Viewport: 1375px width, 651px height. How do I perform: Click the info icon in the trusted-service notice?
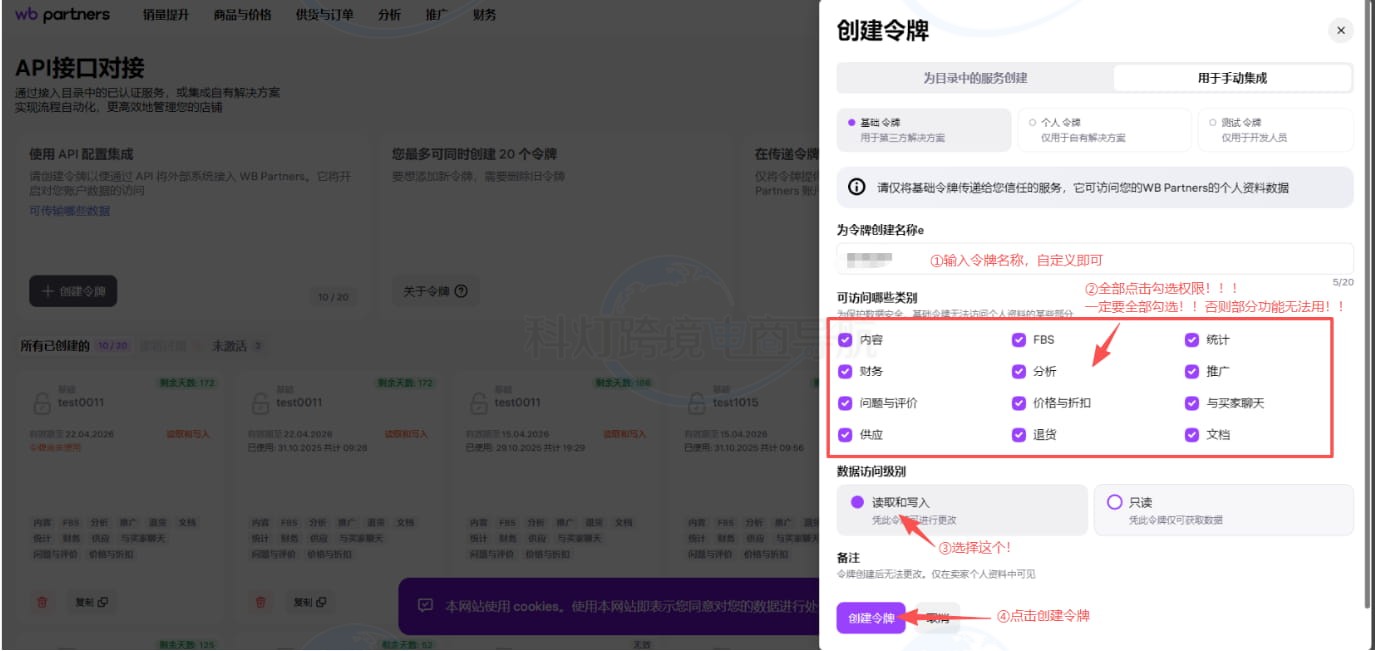(x=857, y=187)
